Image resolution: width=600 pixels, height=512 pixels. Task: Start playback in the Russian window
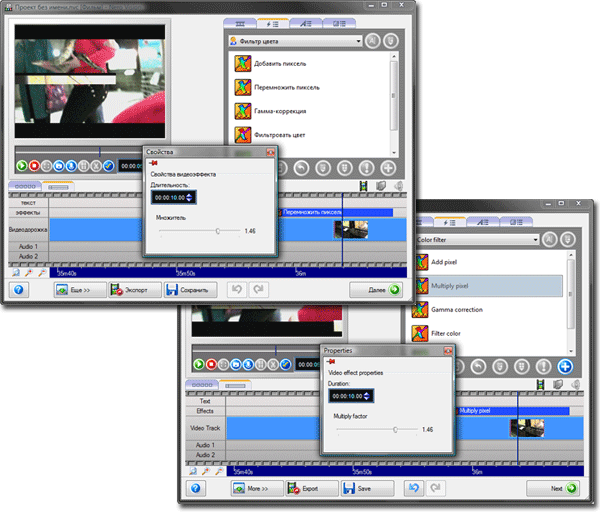[22, 166]
